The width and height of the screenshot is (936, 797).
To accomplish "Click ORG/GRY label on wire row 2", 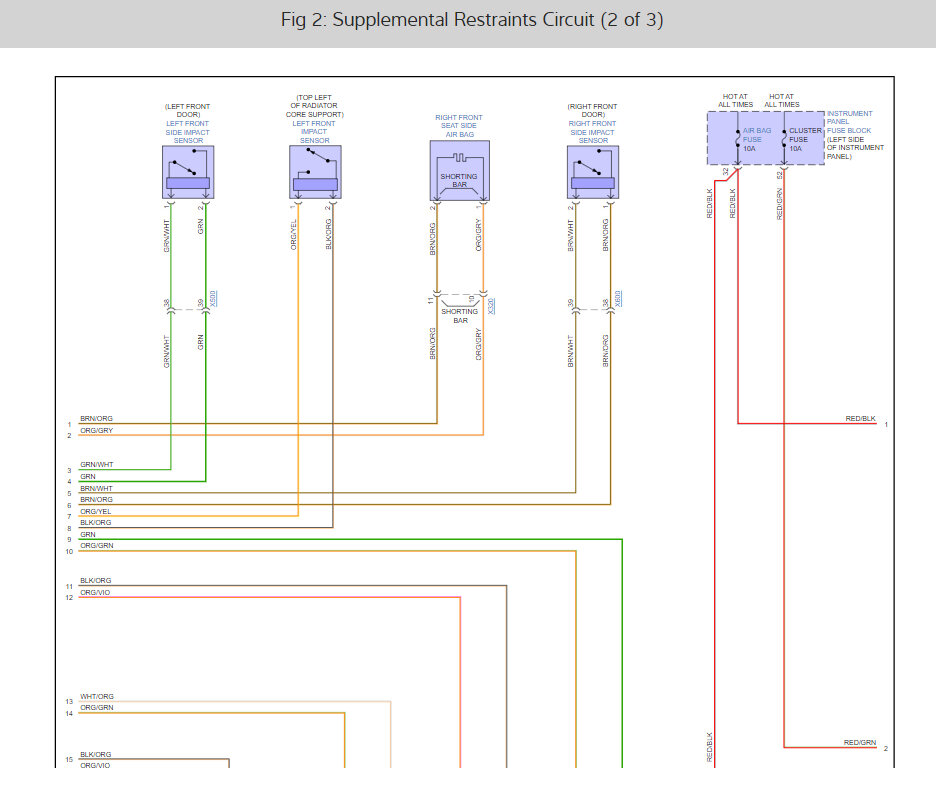I will tap(97, 430).
